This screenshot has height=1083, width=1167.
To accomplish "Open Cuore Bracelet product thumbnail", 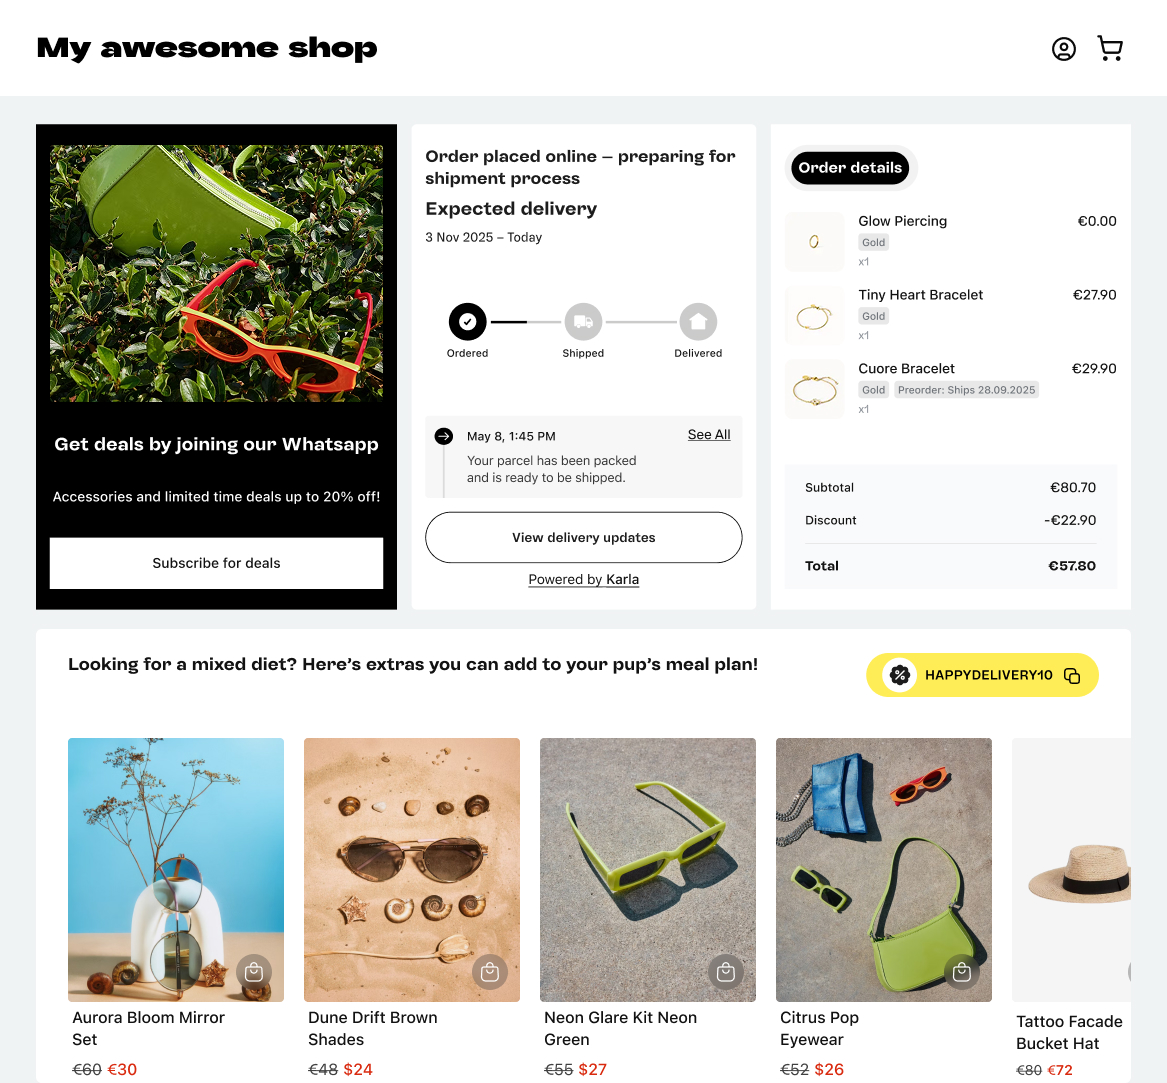I will [x=814, y=389].
